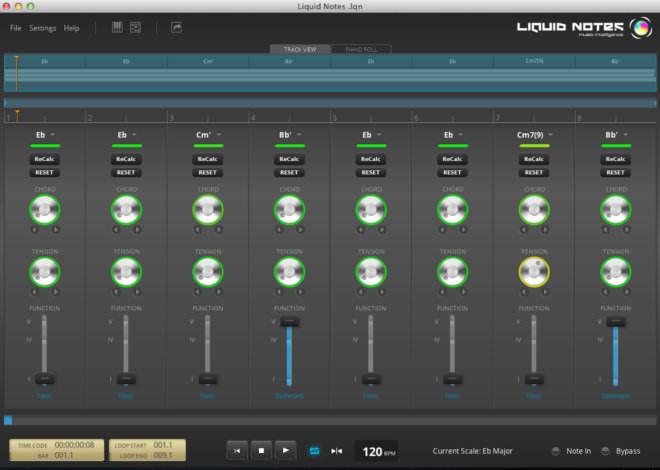Viewport: 660px width, 470px height.
Task: Click ReCalc for the Cm7(9) bar
Action: click(534, 159)
